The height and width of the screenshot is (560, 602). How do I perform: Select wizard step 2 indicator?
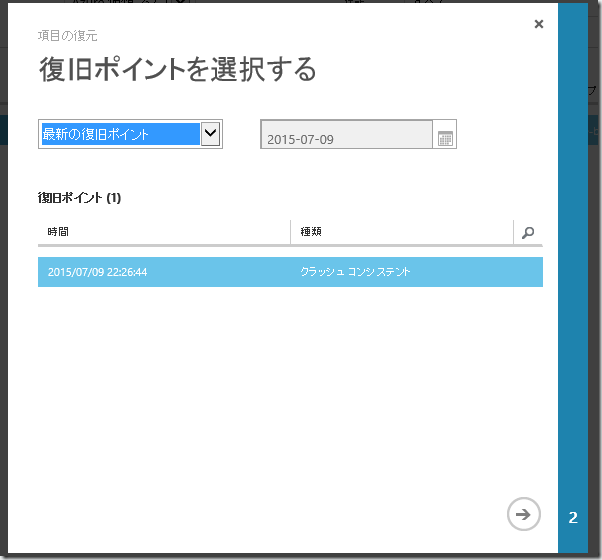click(573, 518)
